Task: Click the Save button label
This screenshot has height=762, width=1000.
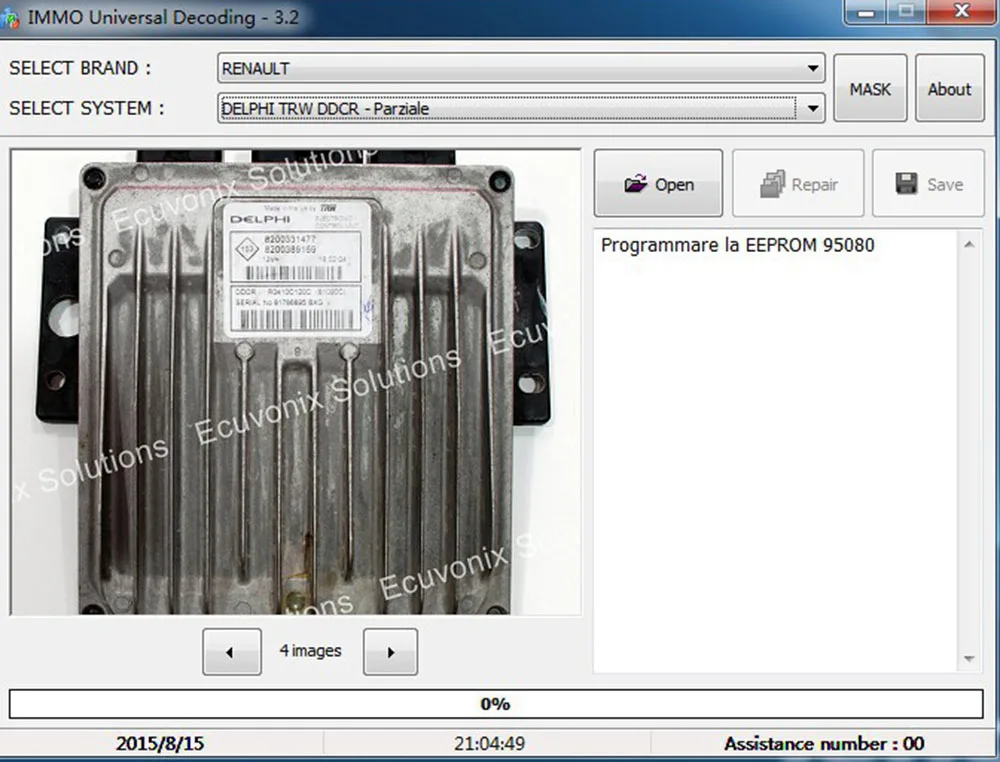Action: pyautogui.click(x=945, y=185)
